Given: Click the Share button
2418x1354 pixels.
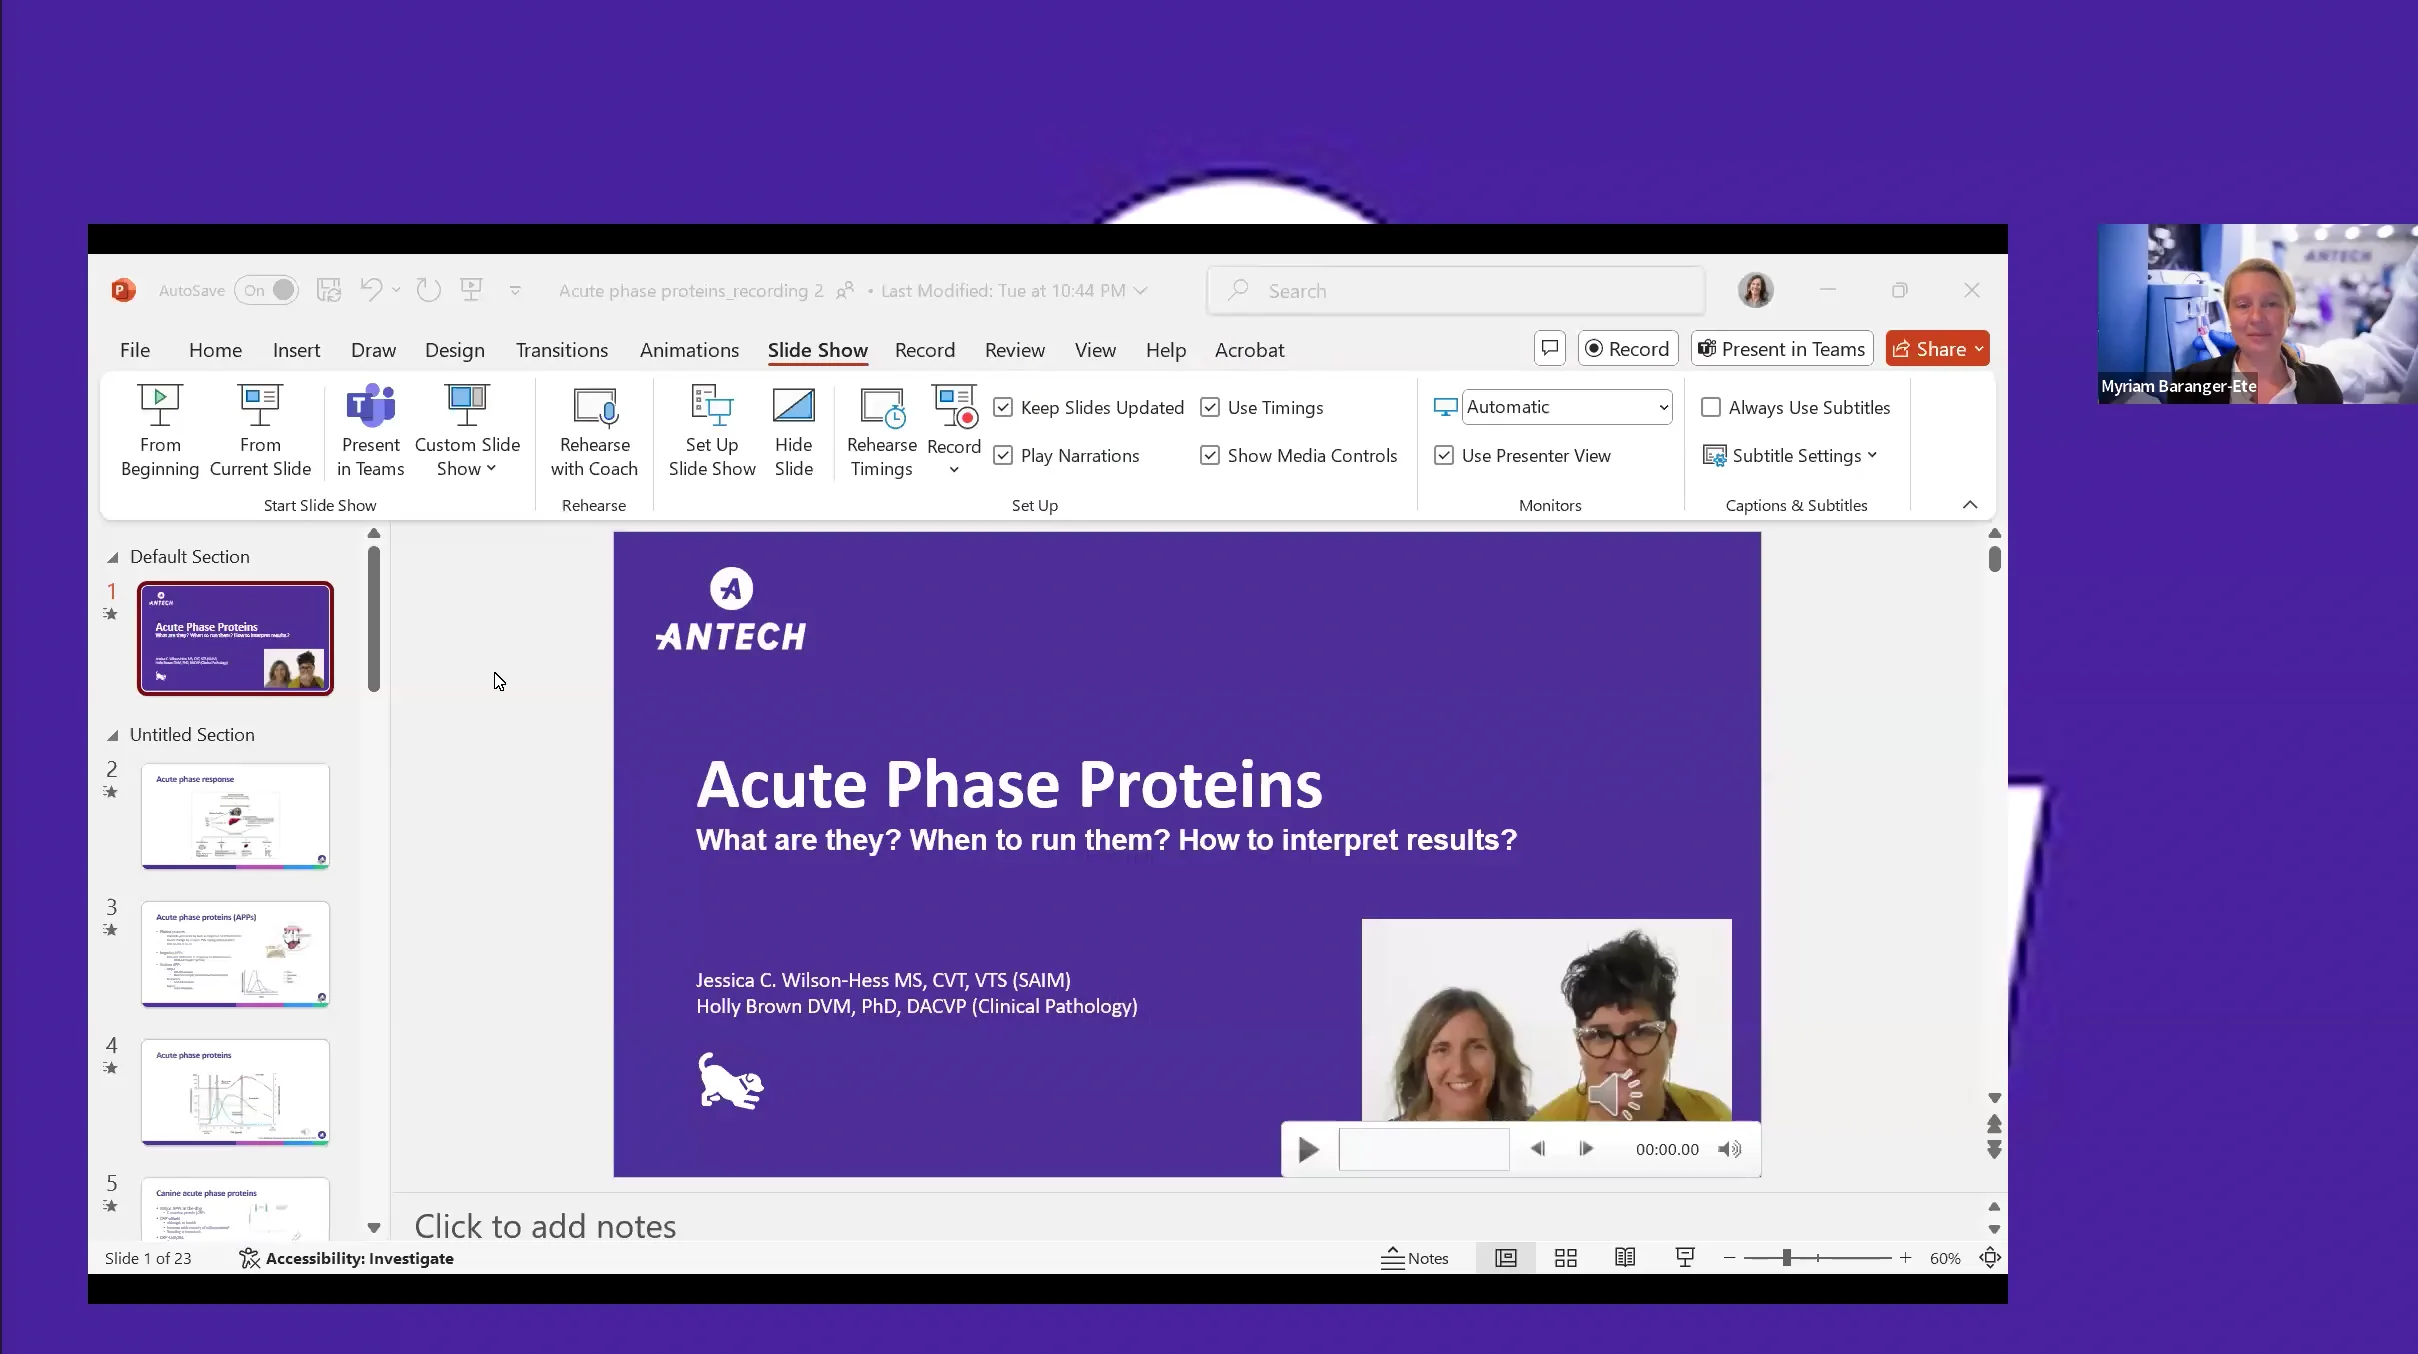Looking at the screenshot, I should click(x=1935, y=348).
